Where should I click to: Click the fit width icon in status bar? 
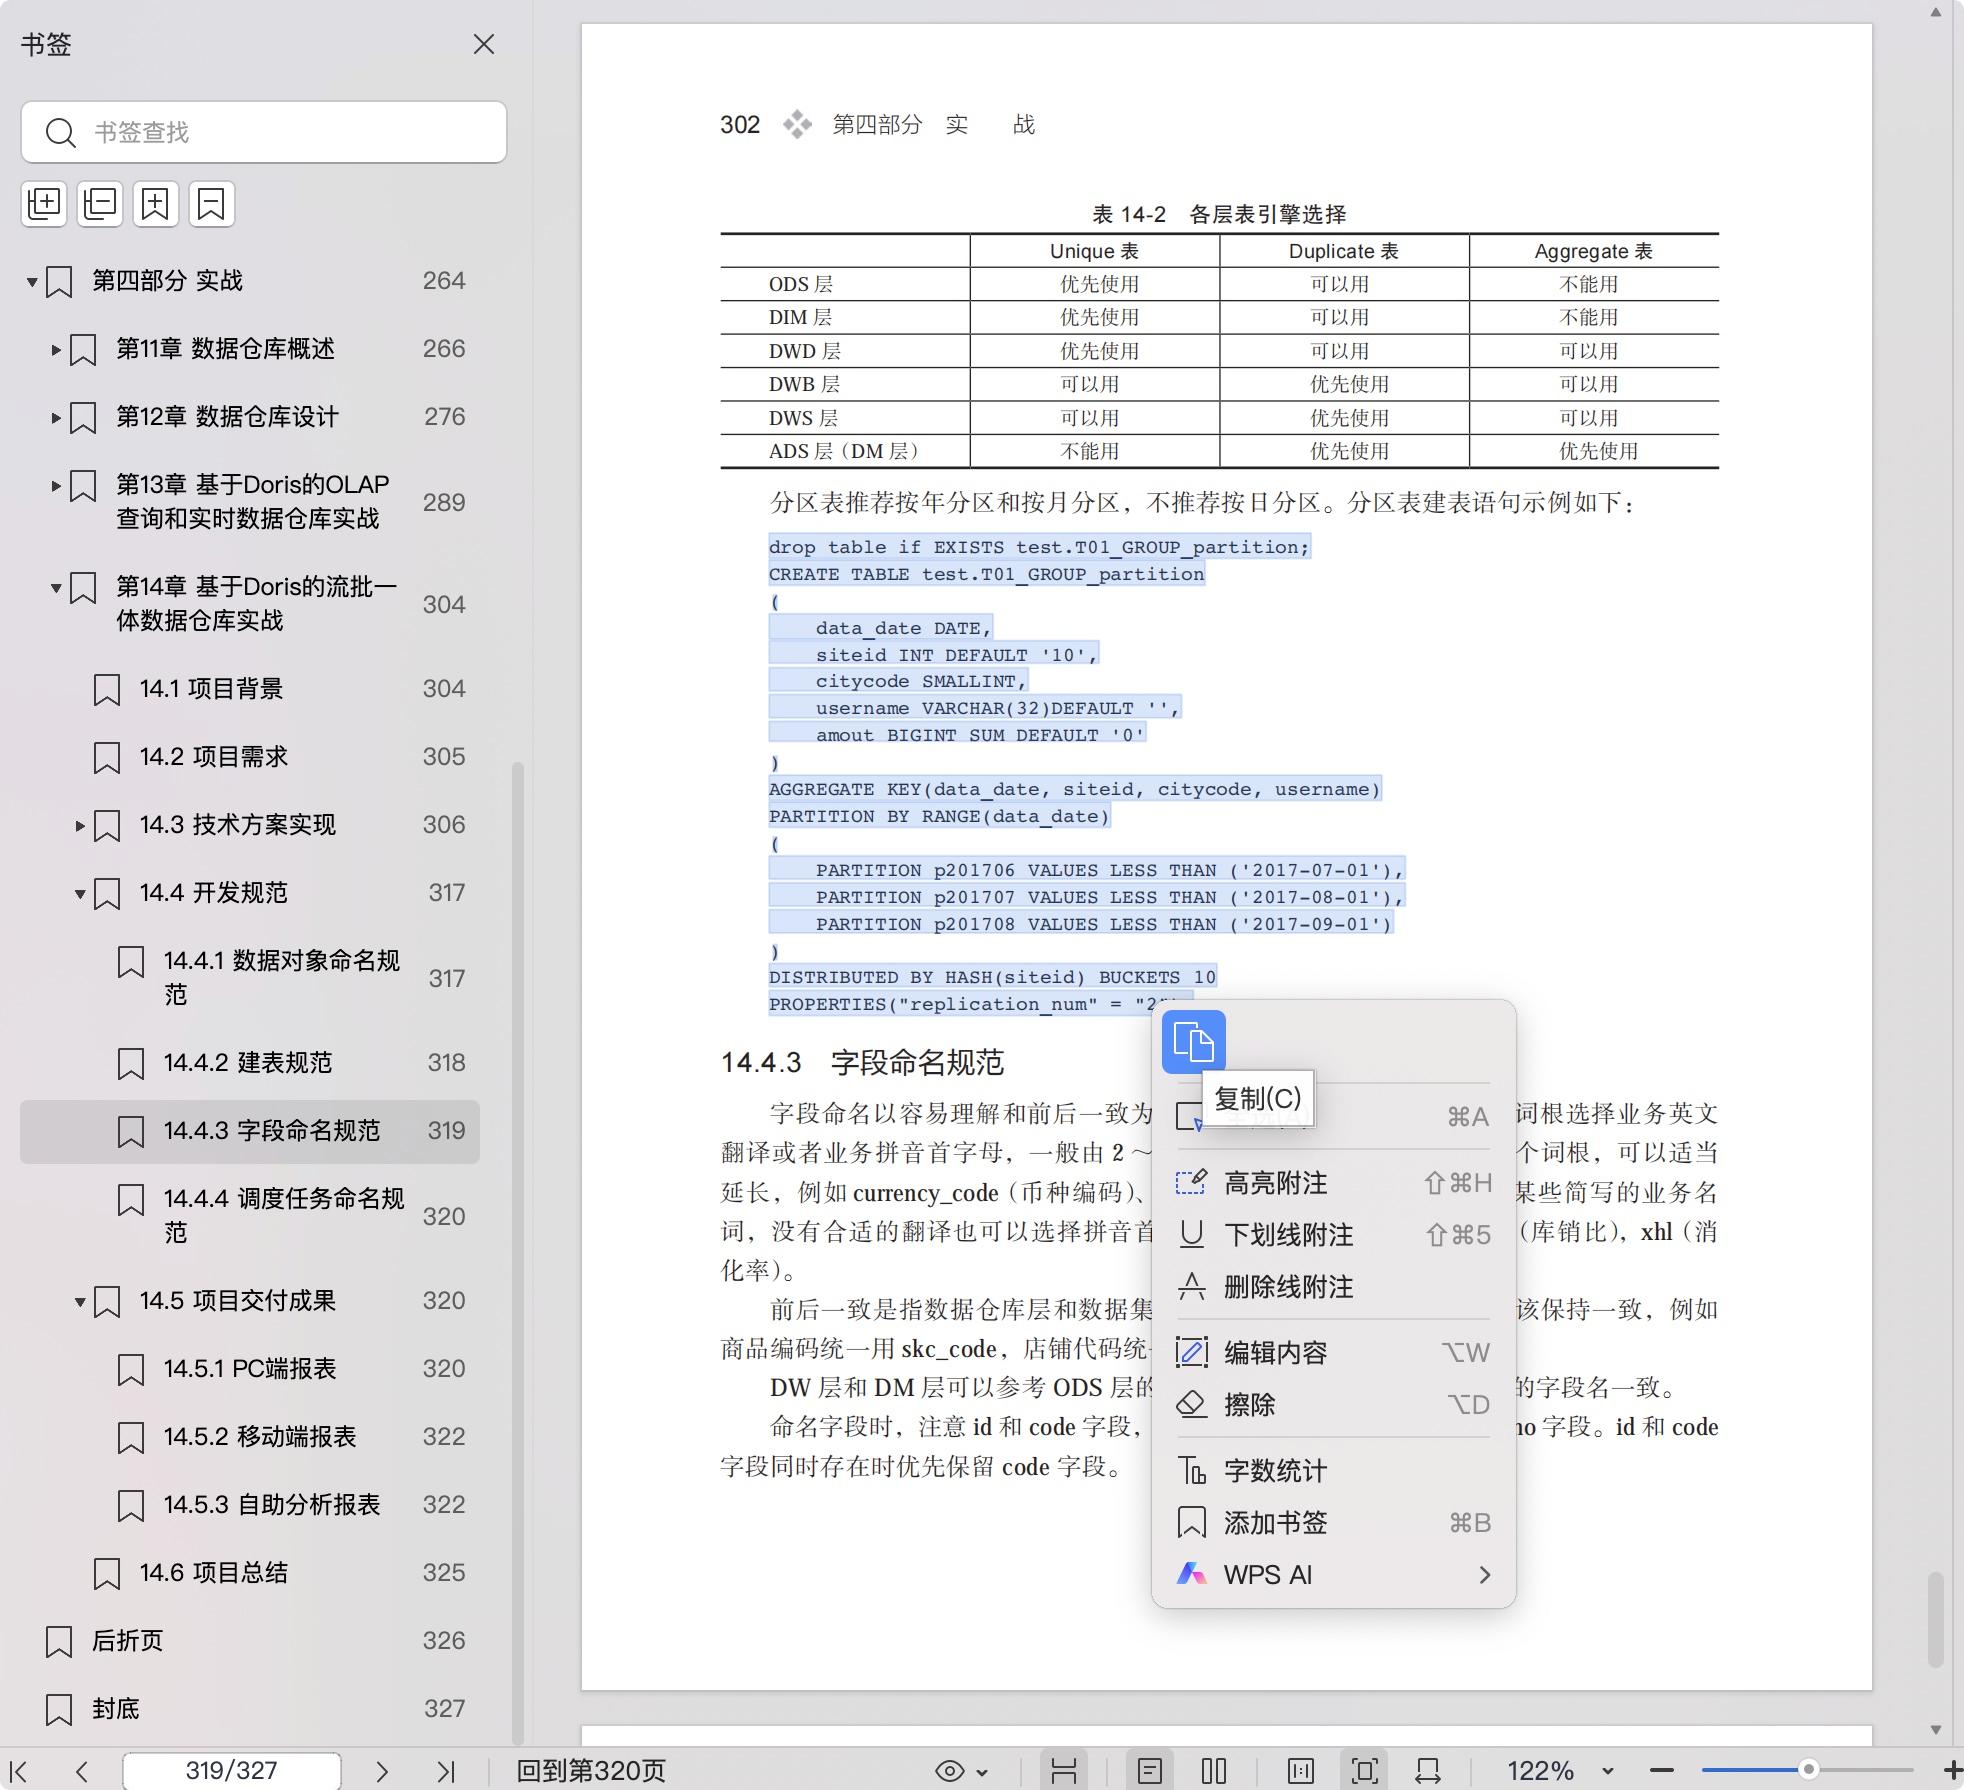tap(1428, 1771)
